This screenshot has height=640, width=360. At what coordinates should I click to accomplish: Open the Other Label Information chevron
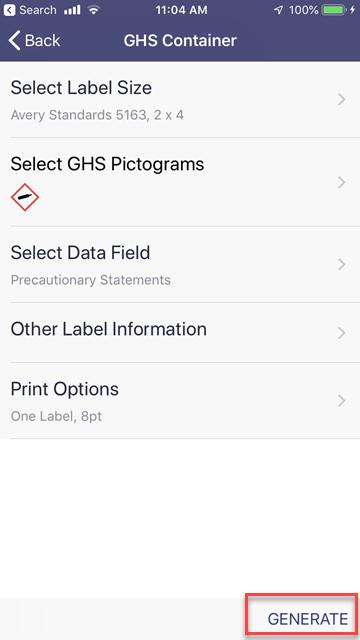(342, 333)
